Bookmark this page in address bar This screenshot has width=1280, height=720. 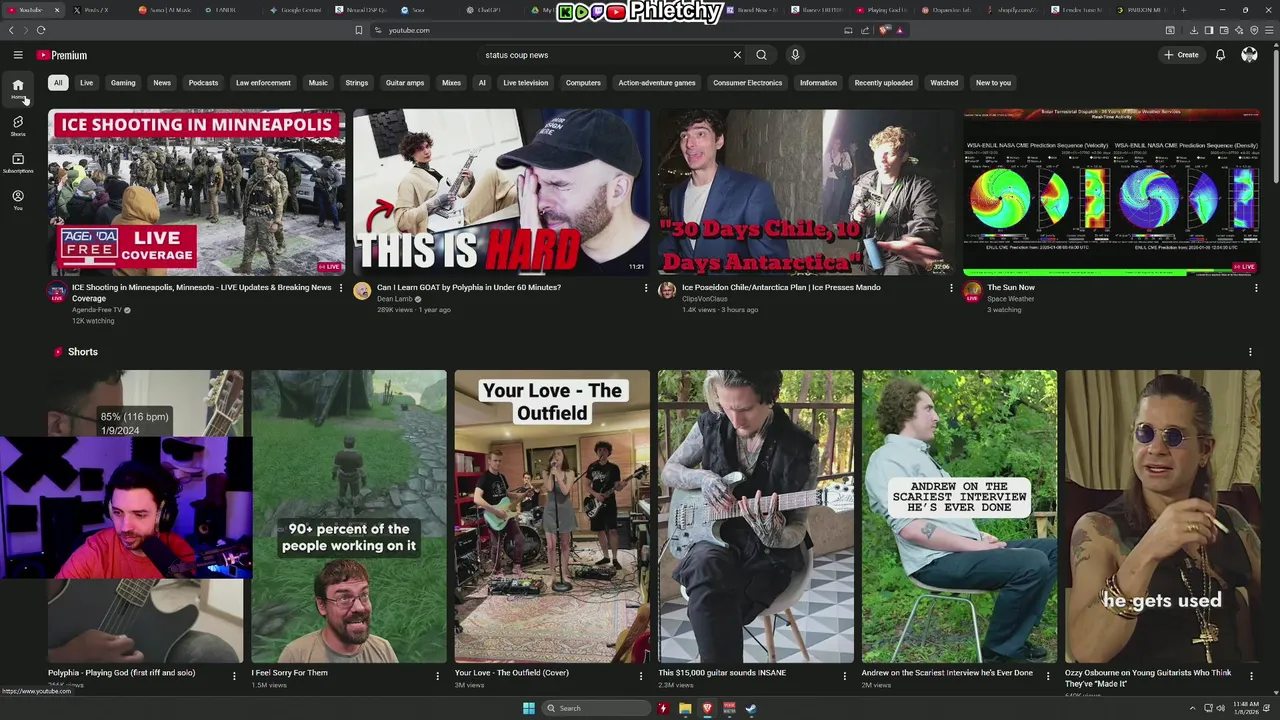coord(359,30)
